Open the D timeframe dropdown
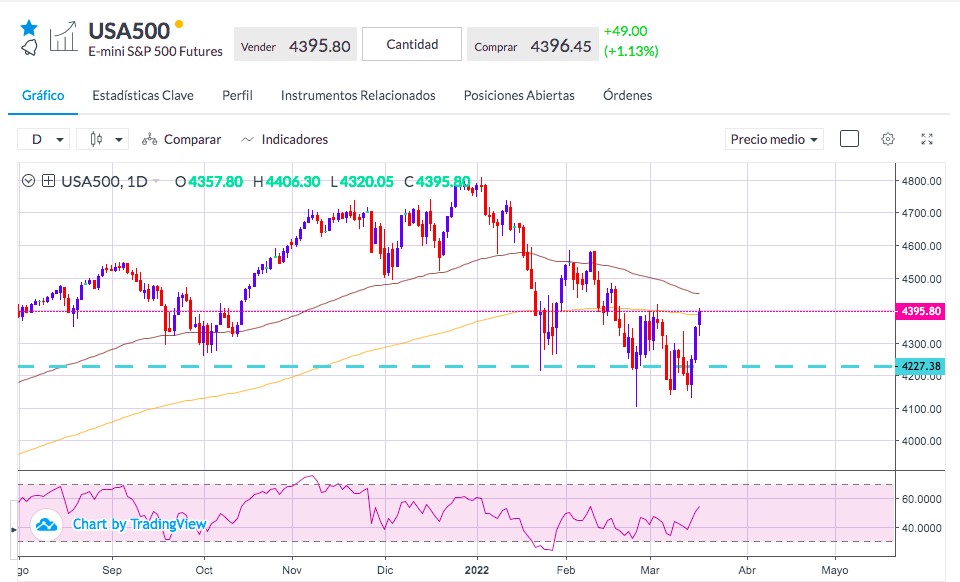 (43, 140)
